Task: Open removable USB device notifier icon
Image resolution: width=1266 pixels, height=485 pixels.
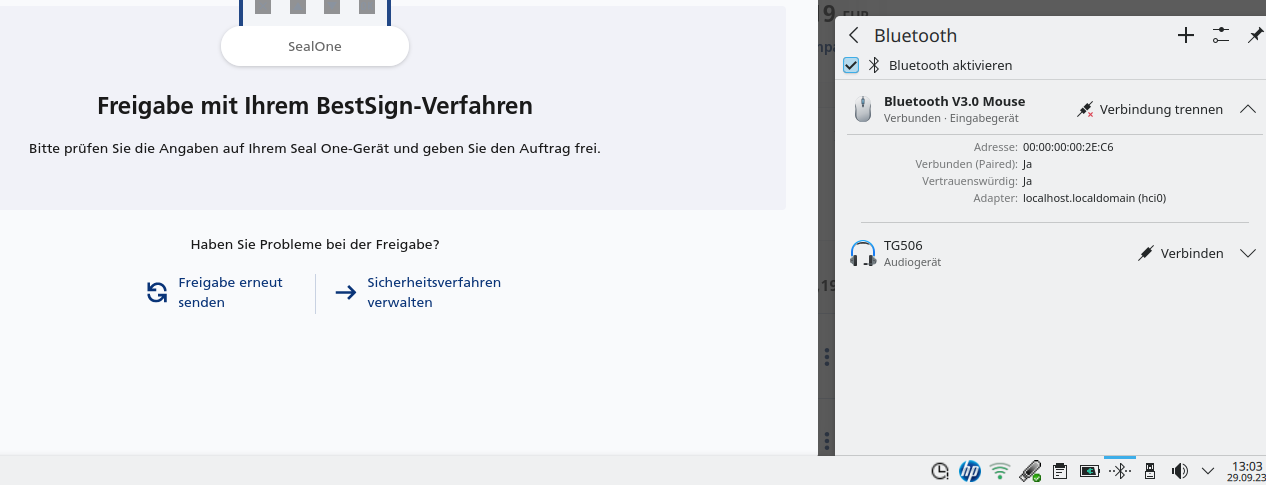Action: (1030, 471)
